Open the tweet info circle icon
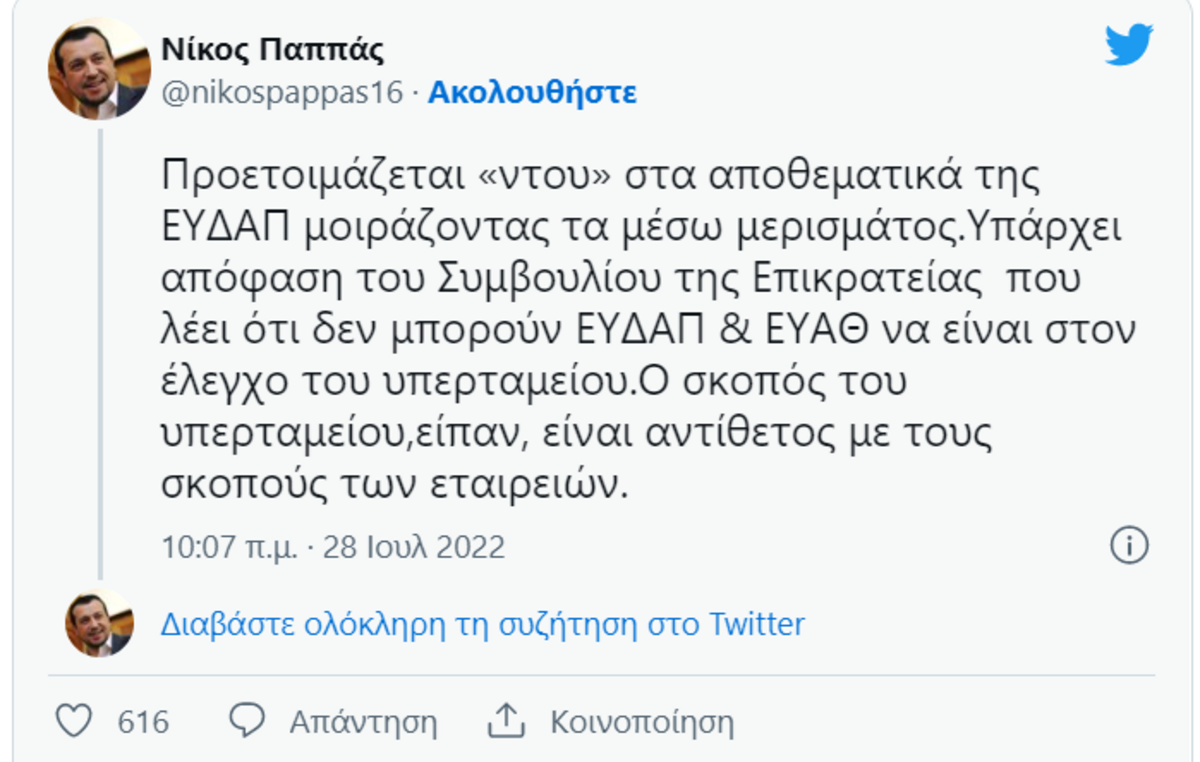Viewport: 1200px width, 762px height. click(1129, 546)
